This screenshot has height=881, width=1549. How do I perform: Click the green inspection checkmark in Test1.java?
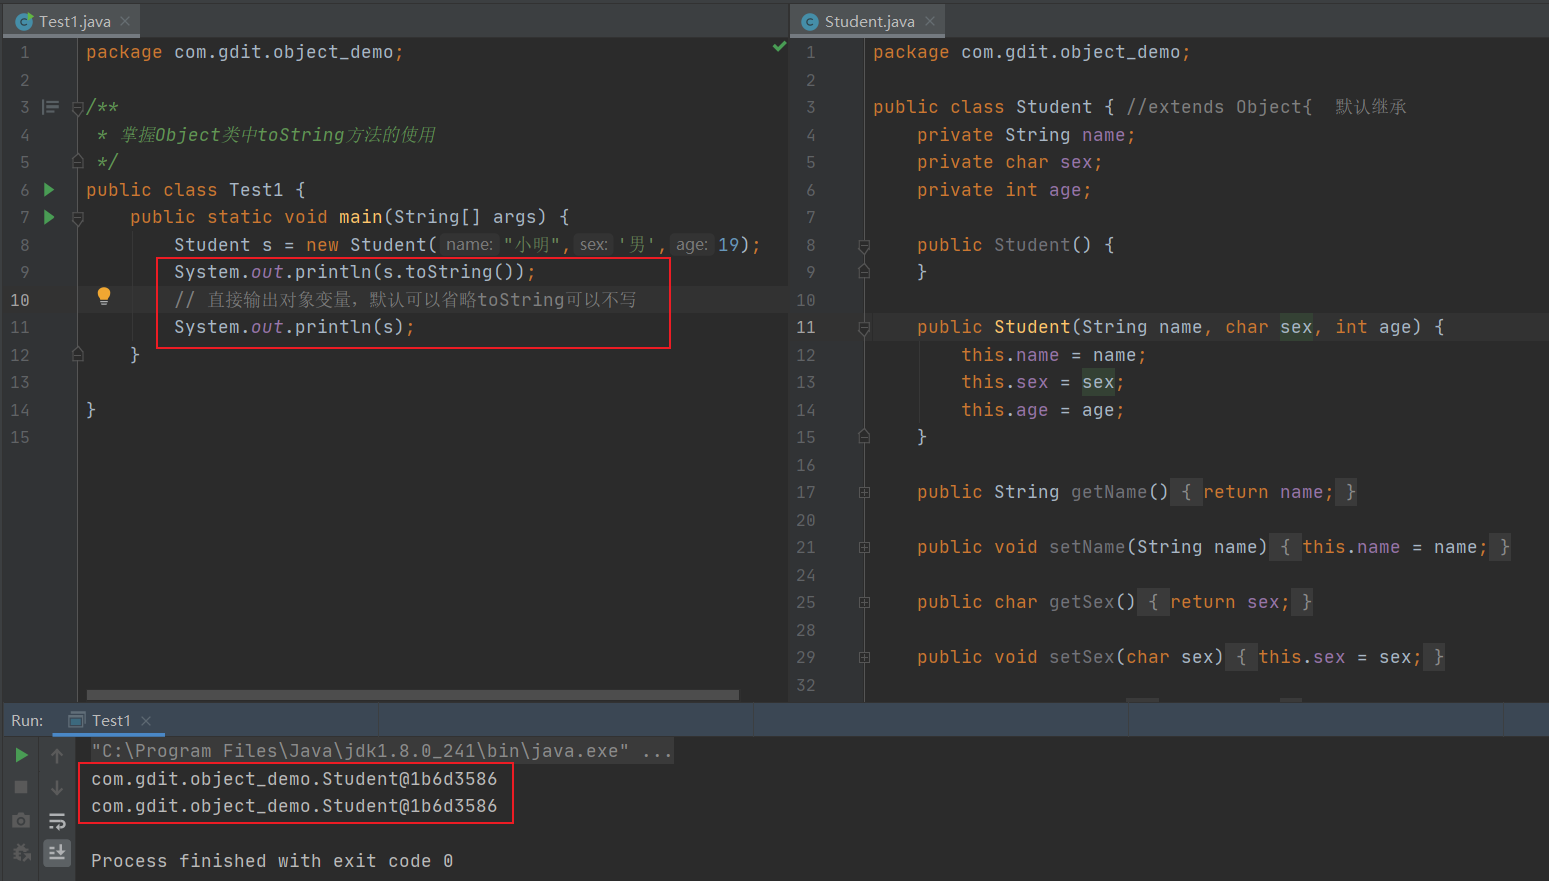pyautogui.click(x=779, y=47)
